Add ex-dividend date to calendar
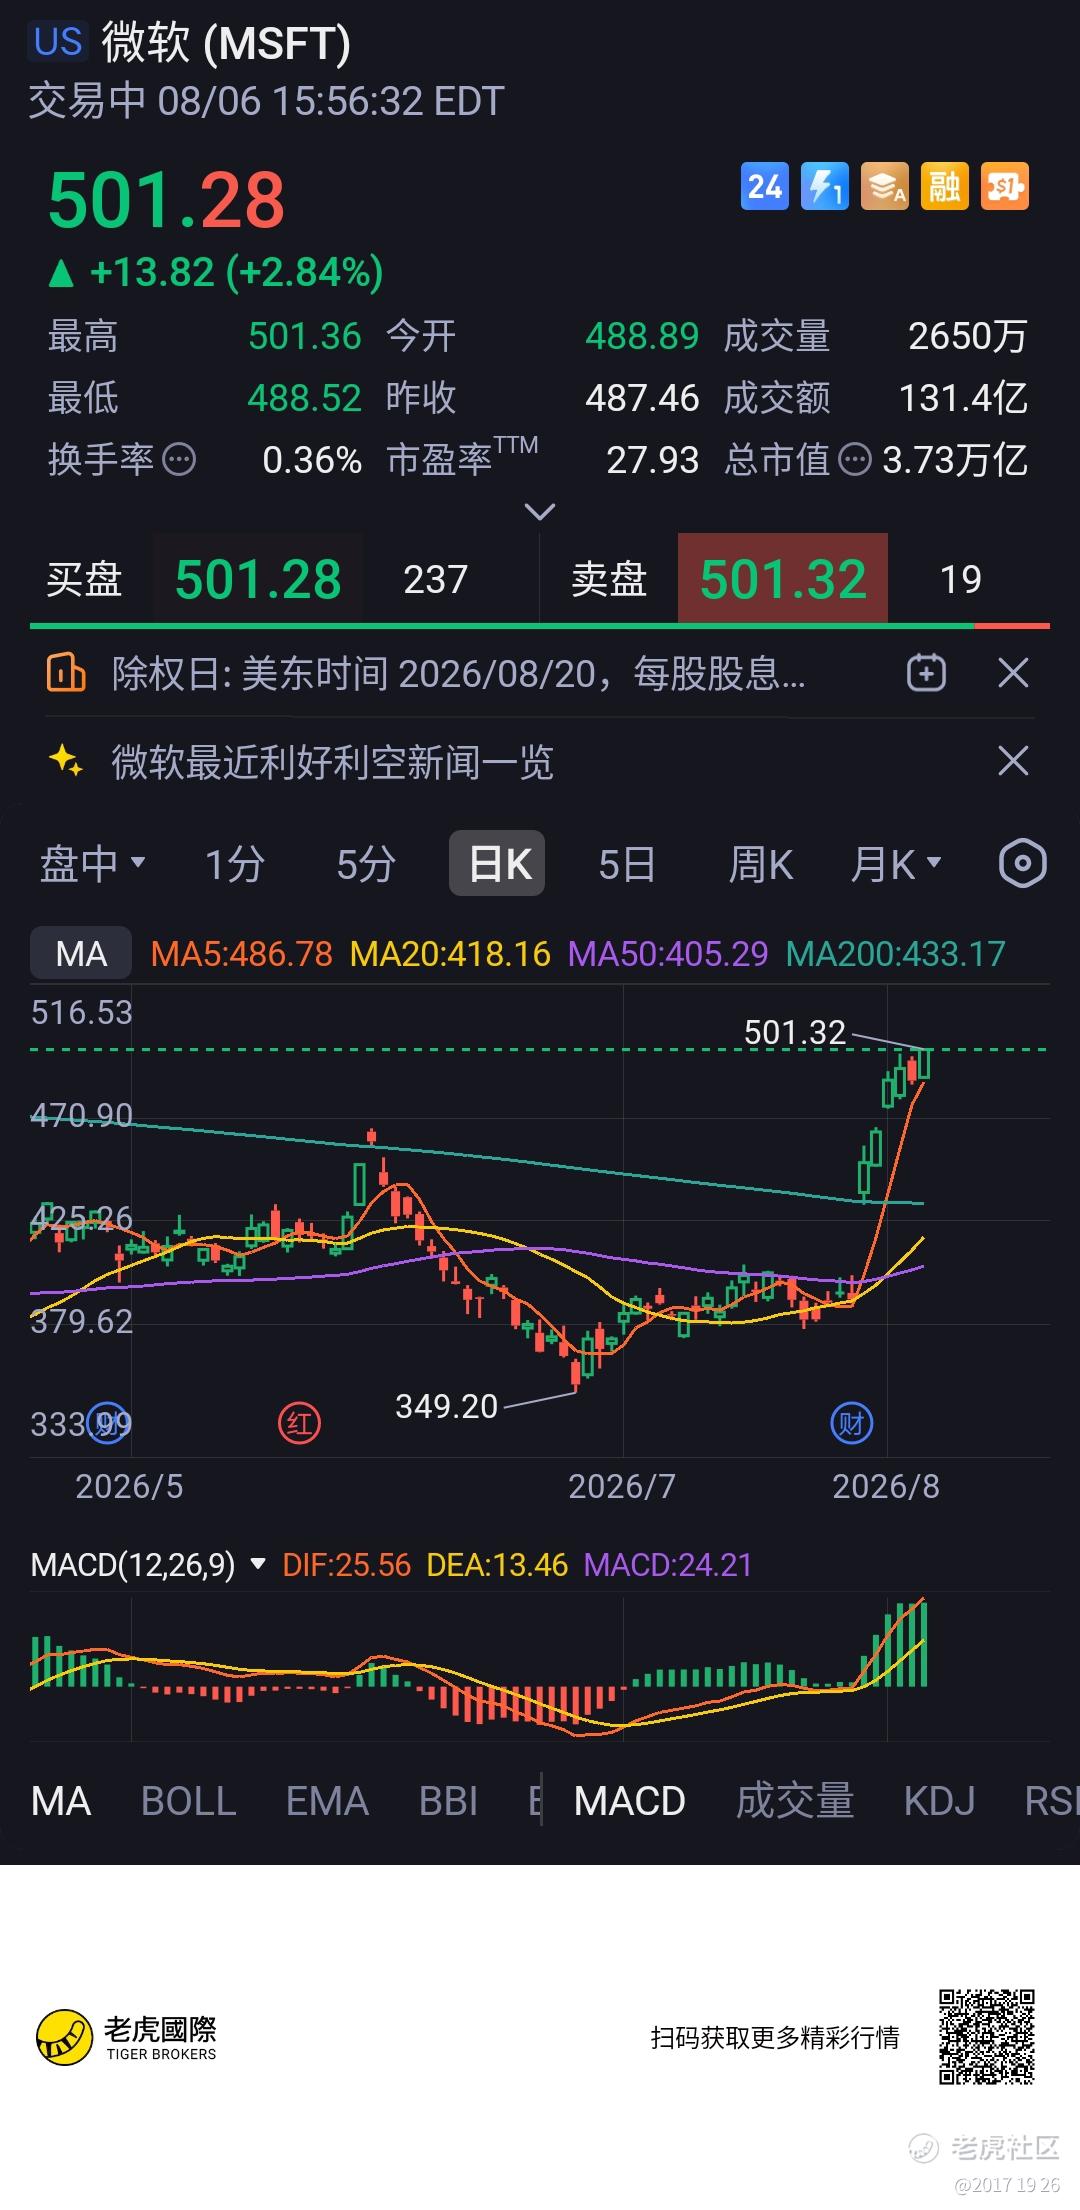 point(926,673)
